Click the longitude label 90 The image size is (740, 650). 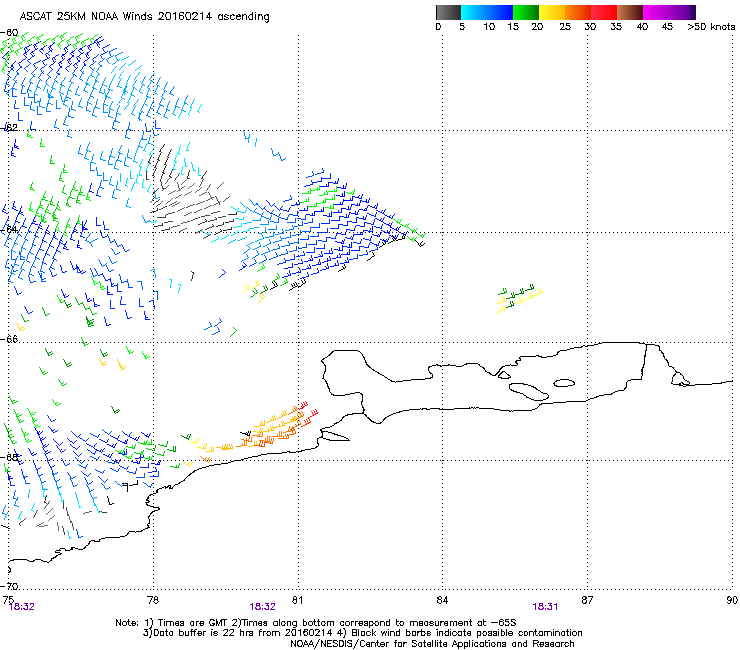click(732, 600)
